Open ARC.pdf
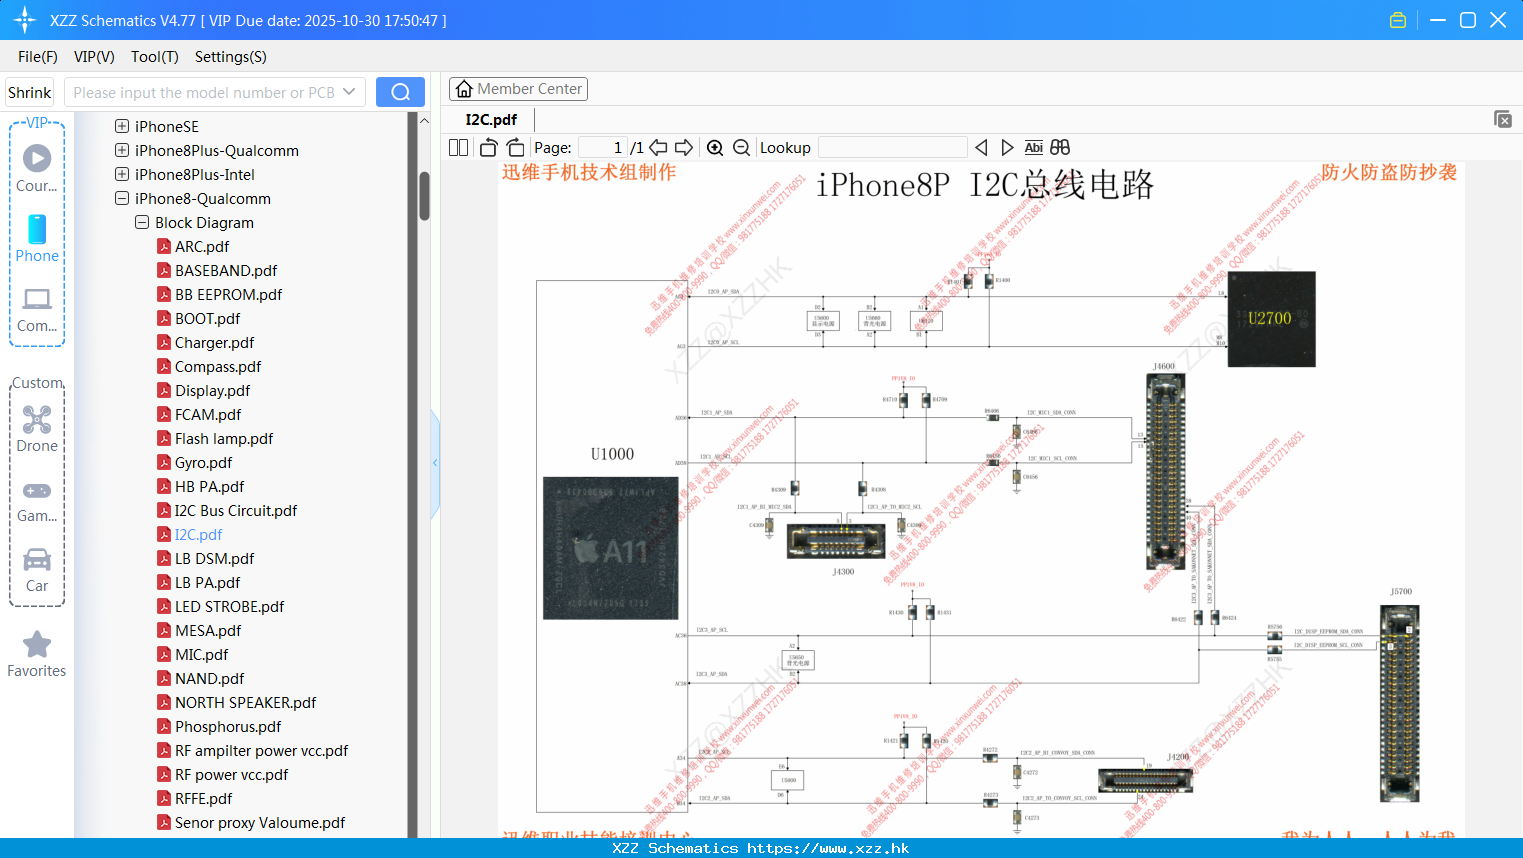The image size is (1523, 858). tap(202, 246)
